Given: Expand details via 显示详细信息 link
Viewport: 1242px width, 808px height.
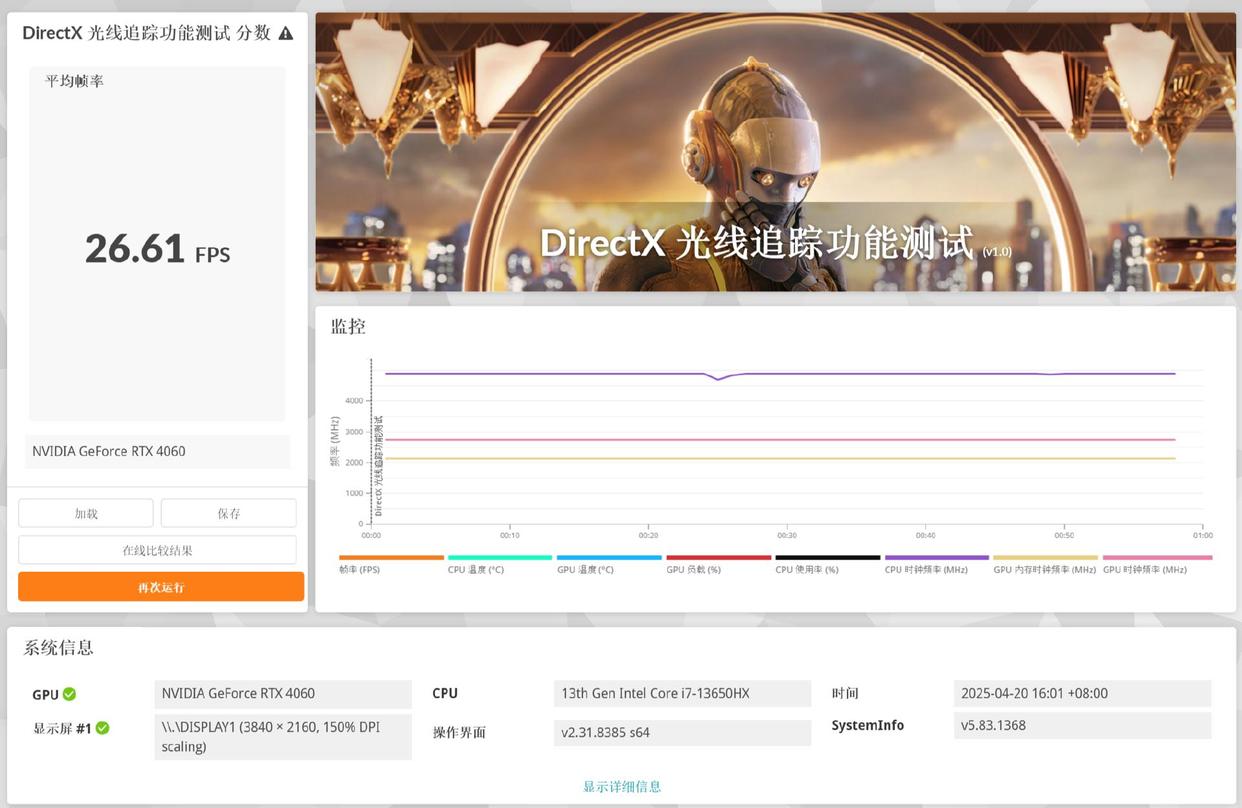Looking at the screenshot, I should [622, 786].
